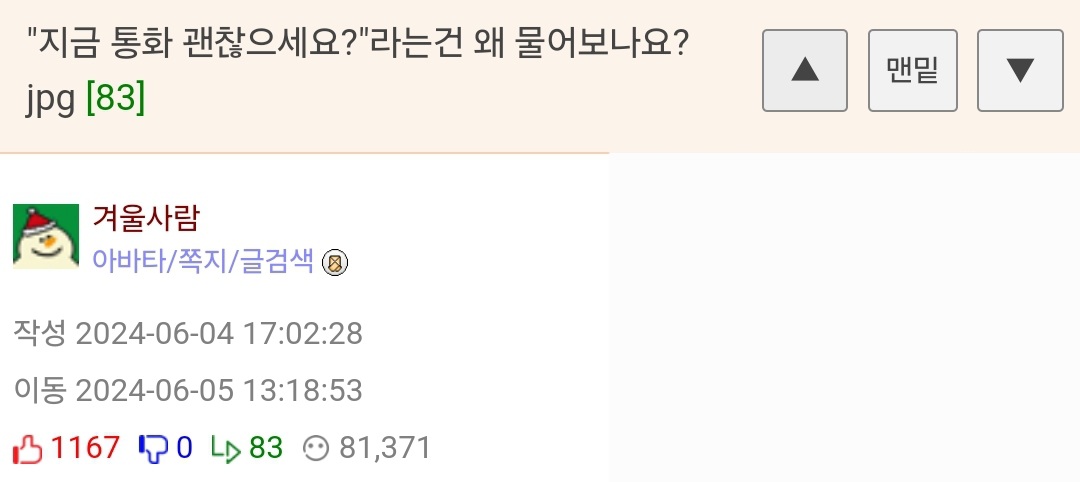Open the post title about 지금 통화 괜찮으세요
Image resolution: width=1080 pixels, height=482 pixels.
pos(355,47)
